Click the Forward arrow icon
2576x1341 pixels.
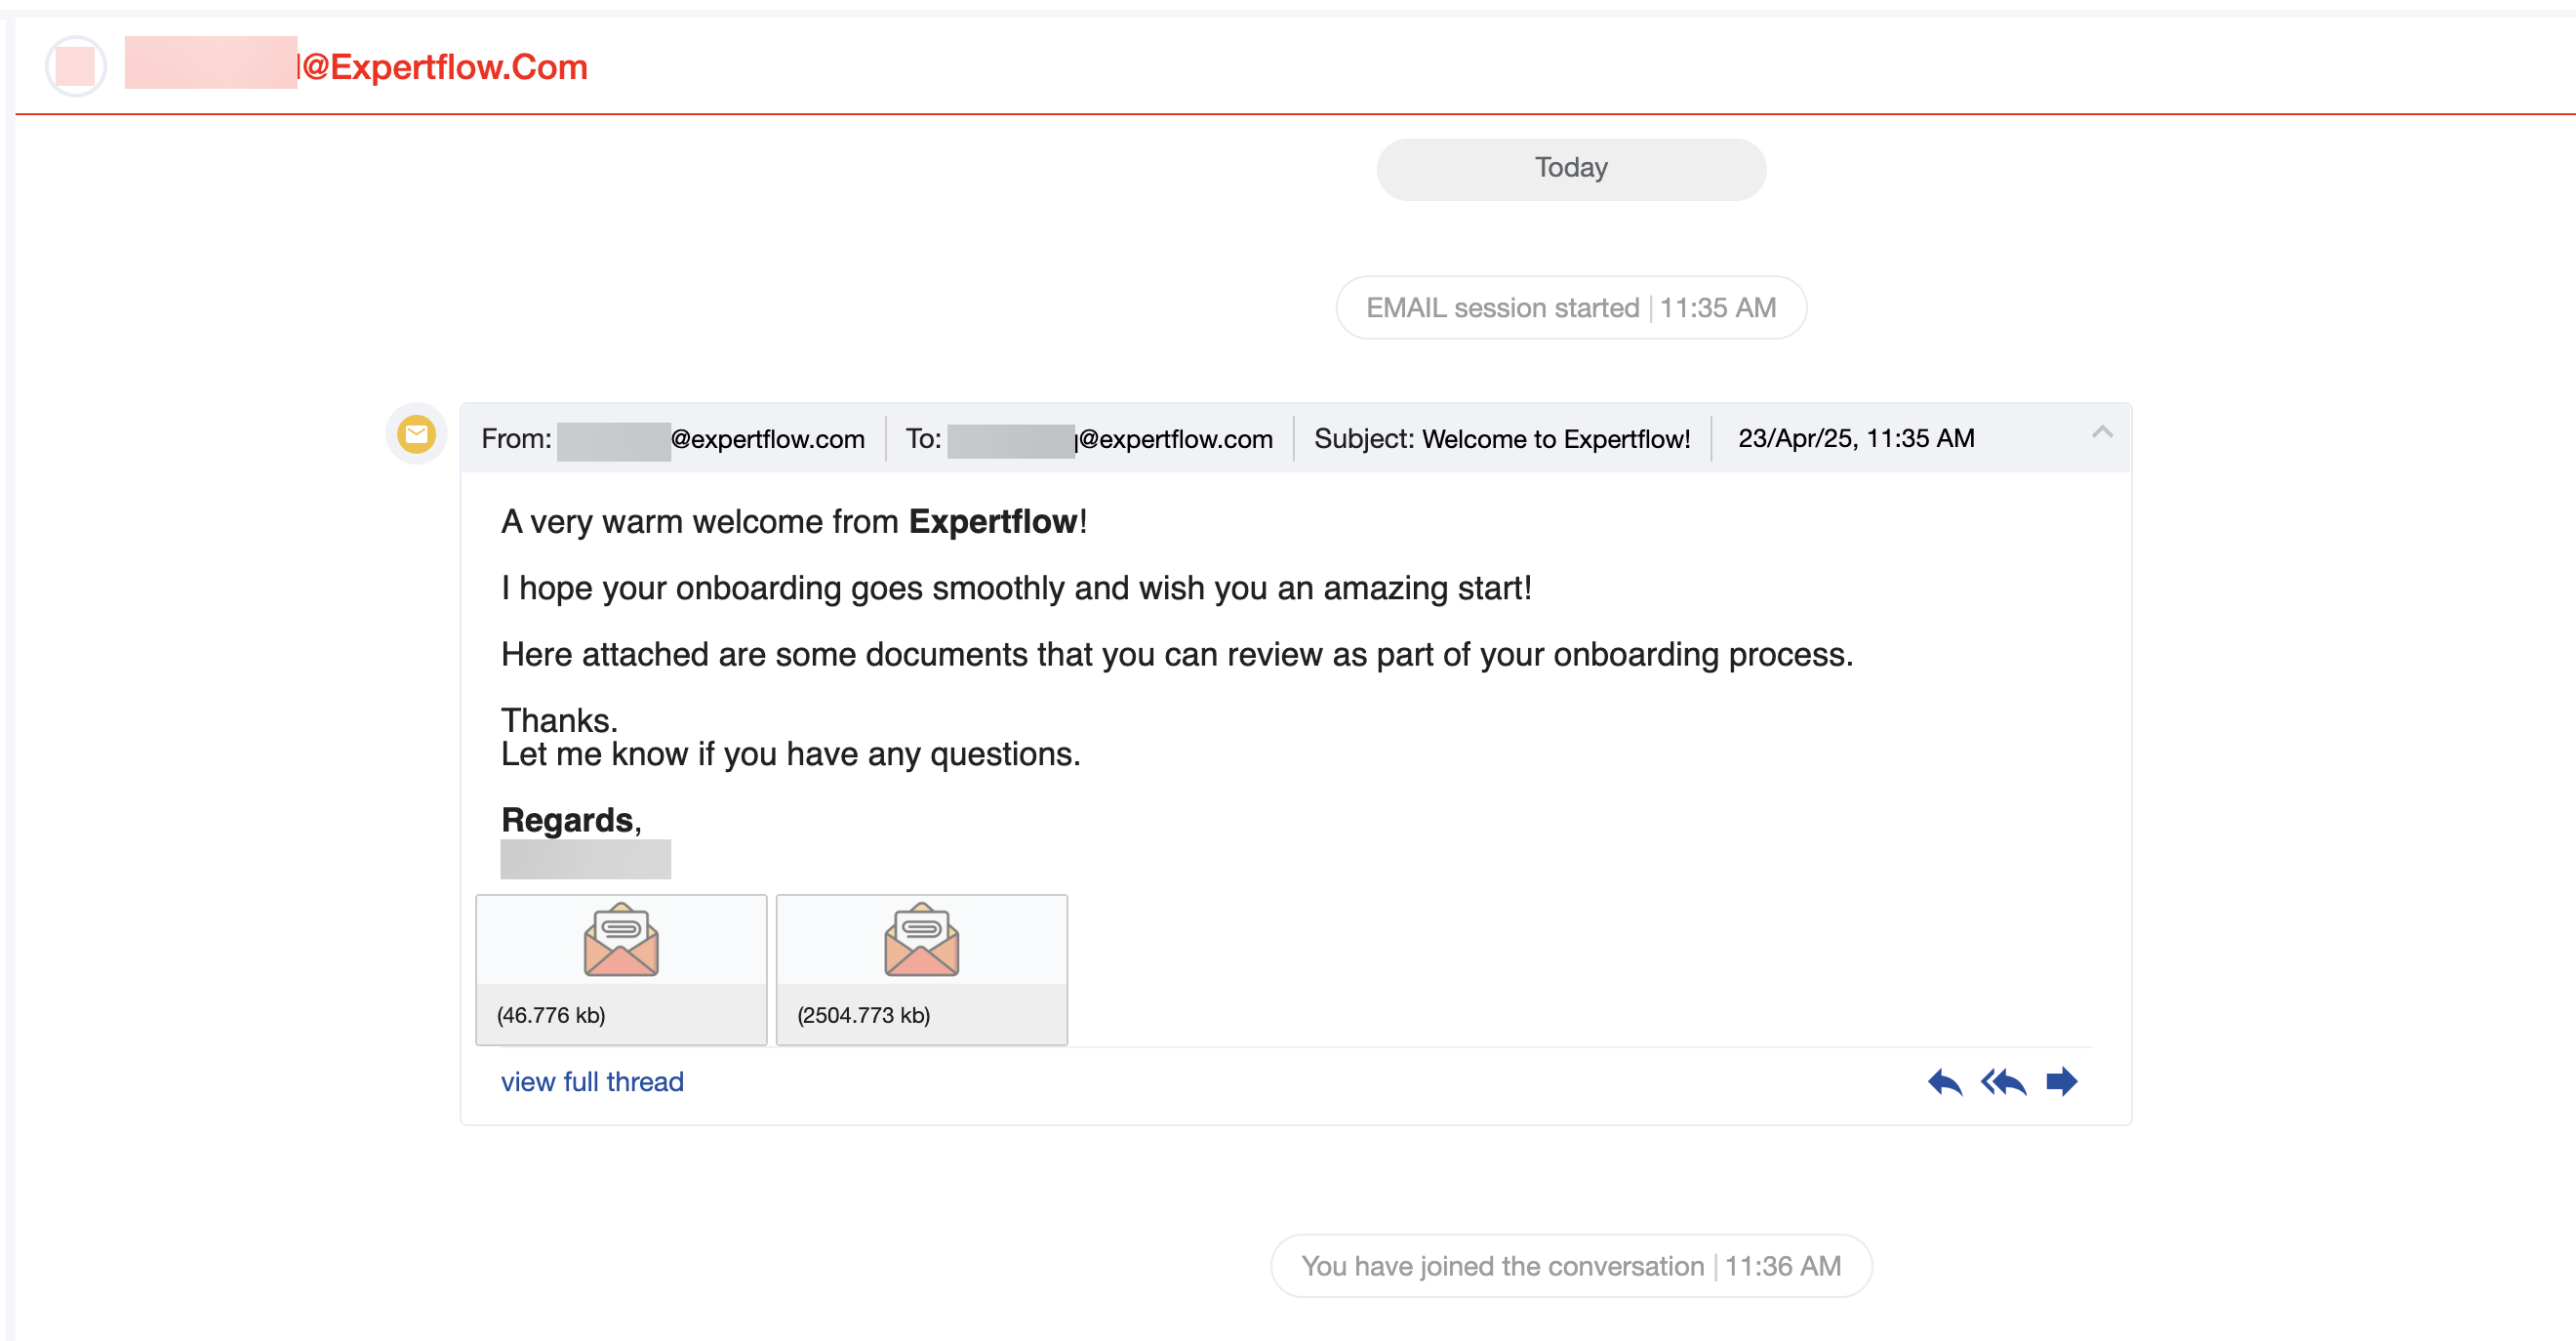[2062, 1081]
